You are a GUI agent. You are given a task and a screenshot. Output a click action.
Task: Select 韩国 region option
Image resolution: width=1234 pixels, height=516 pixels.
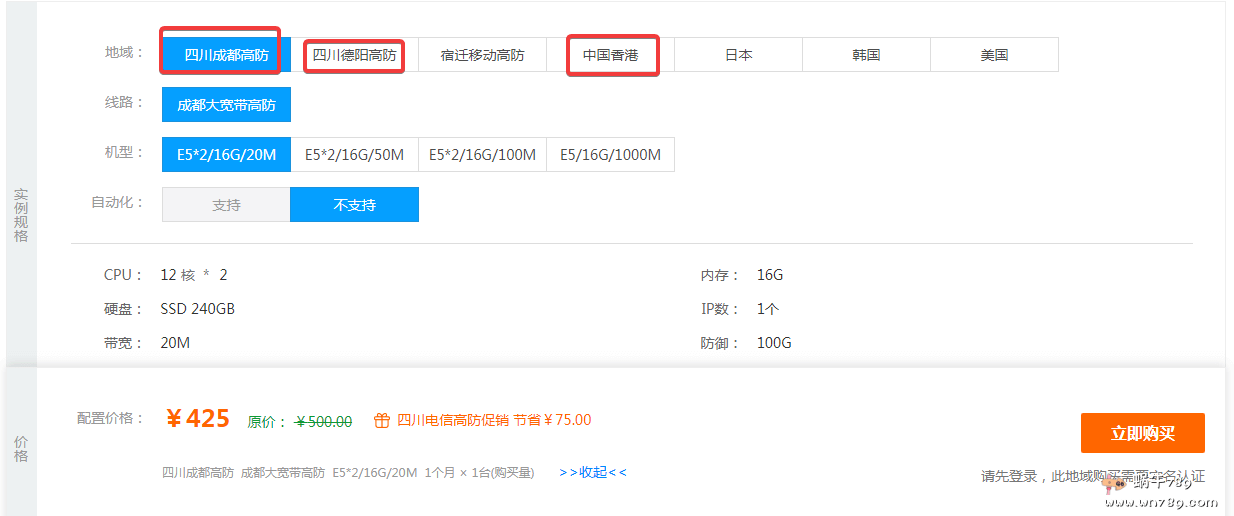[866, 55]
